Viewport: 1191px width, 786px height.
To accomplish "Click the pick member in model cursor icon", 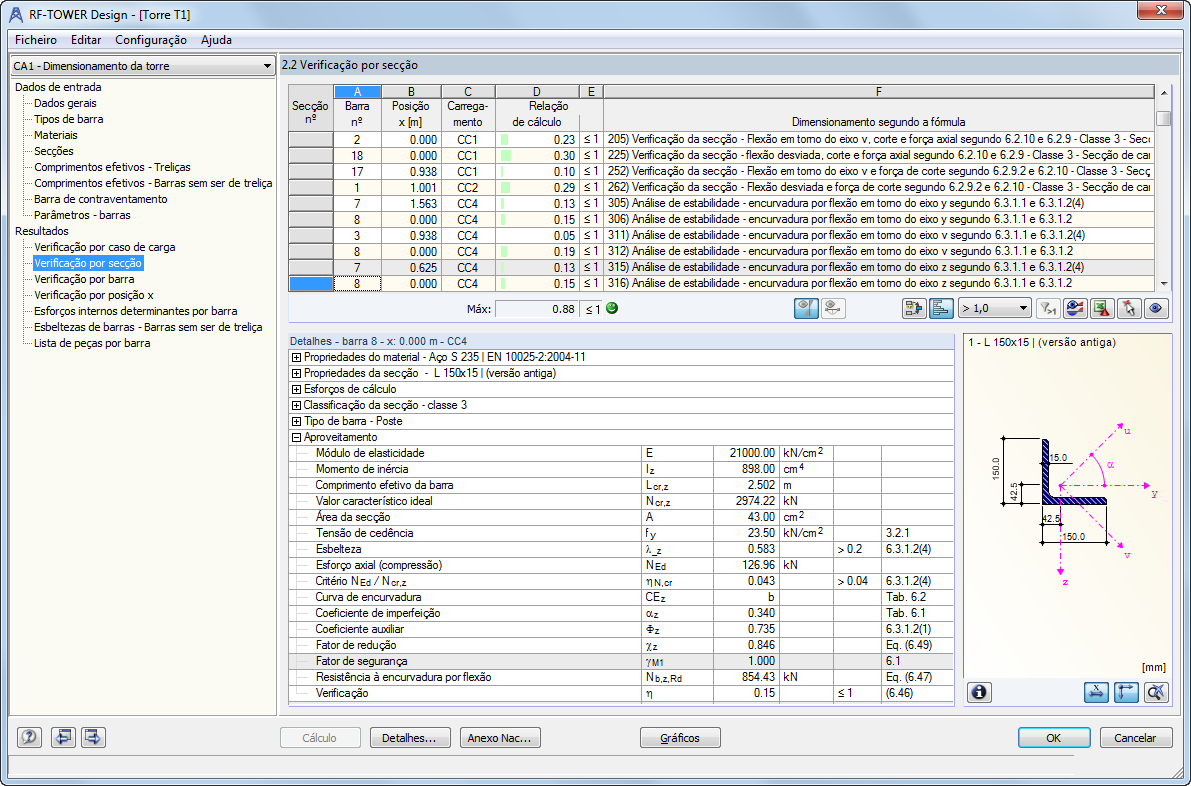I will [1129, 308].
